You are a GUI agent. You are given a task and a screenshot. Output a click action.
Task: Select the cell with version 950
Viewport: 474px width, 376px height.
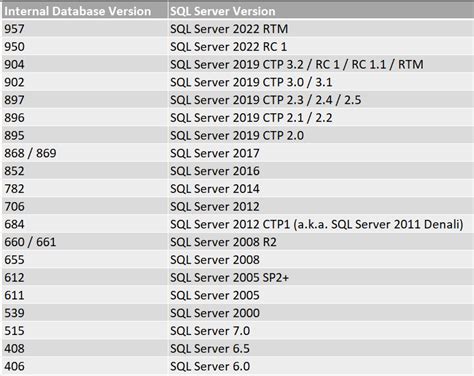click(x=85, y=46)
